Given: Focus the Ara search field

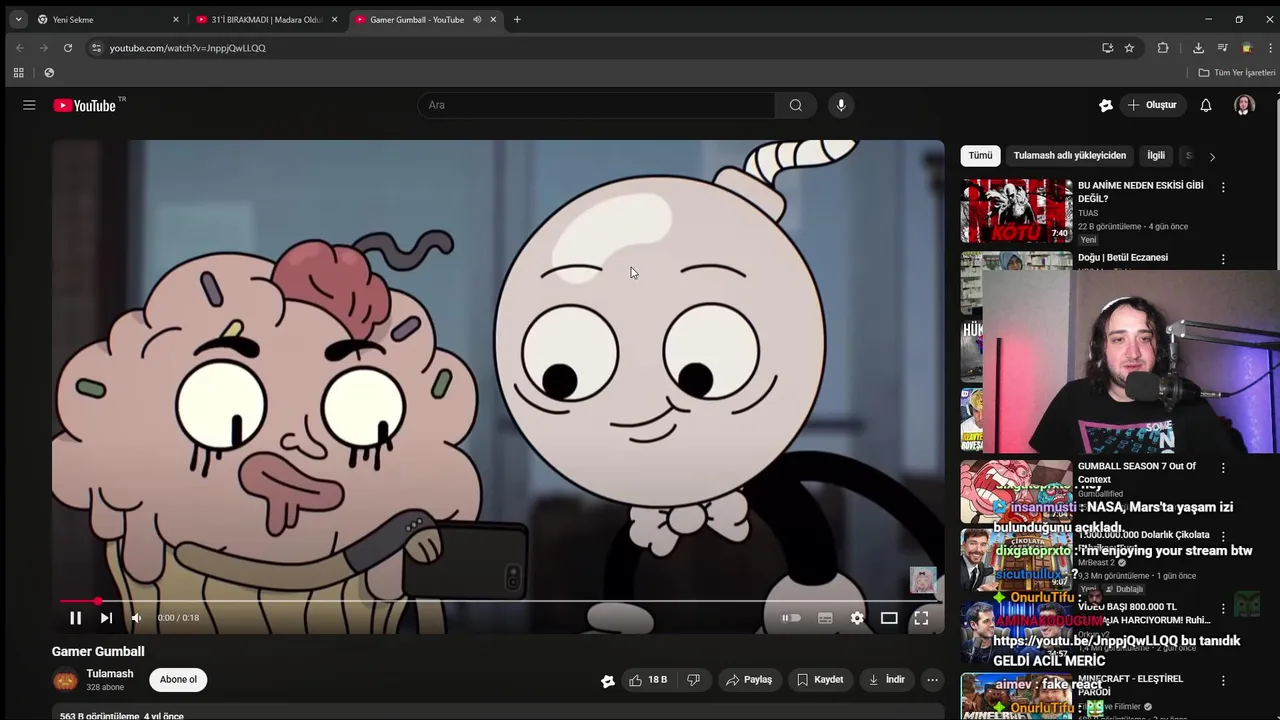Looking at the screenshot, I should (x=596, y=105).
